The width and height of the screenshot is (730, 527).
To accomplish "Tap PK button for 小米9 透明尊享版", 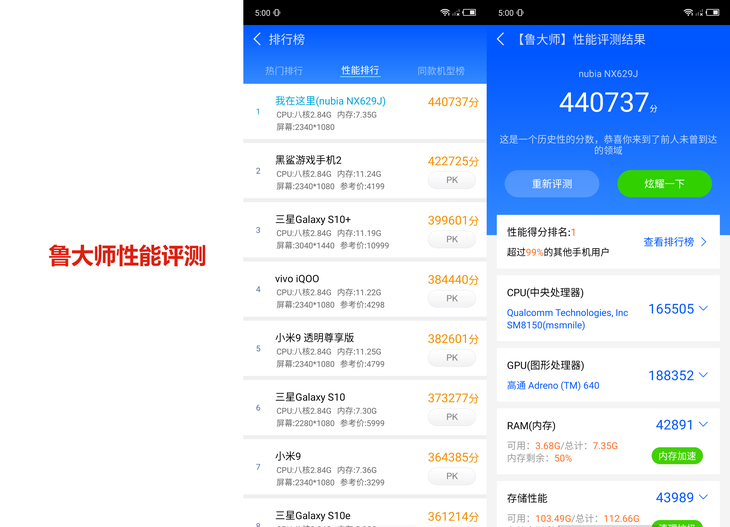I will pos(452,358).
